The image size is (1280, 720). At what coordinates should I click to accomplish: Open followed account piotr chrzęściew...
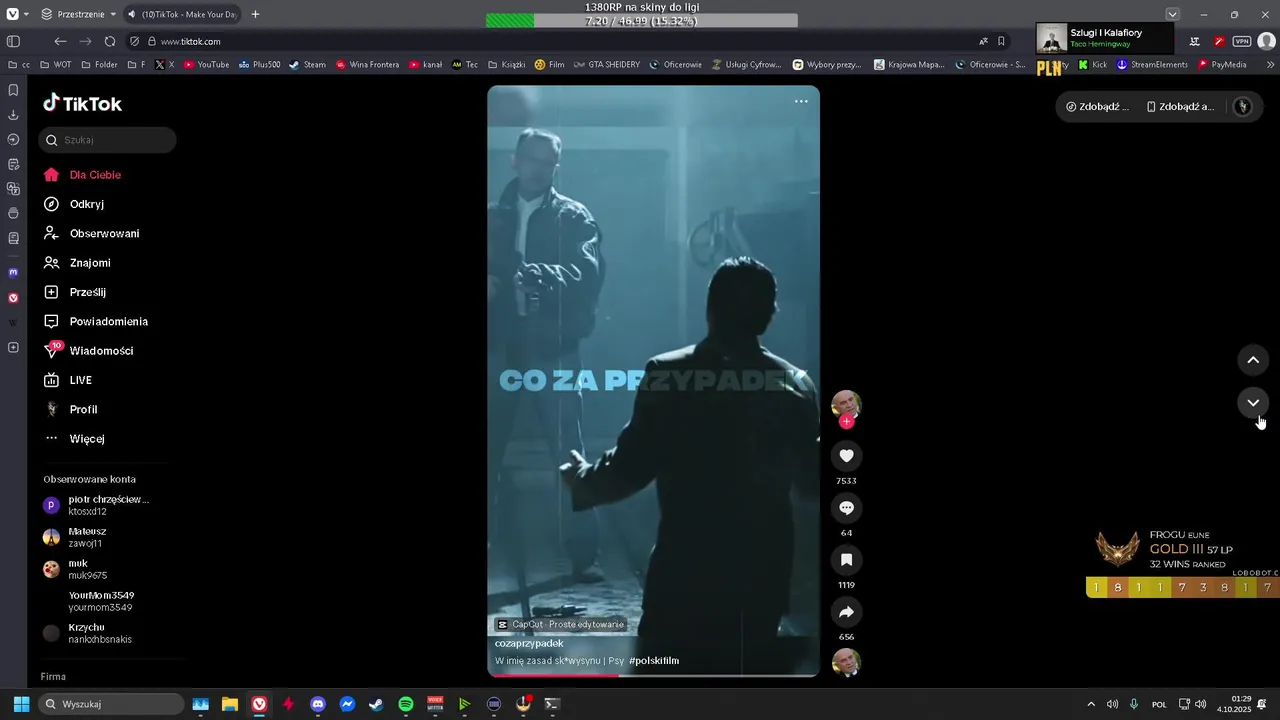coord(107,505)
